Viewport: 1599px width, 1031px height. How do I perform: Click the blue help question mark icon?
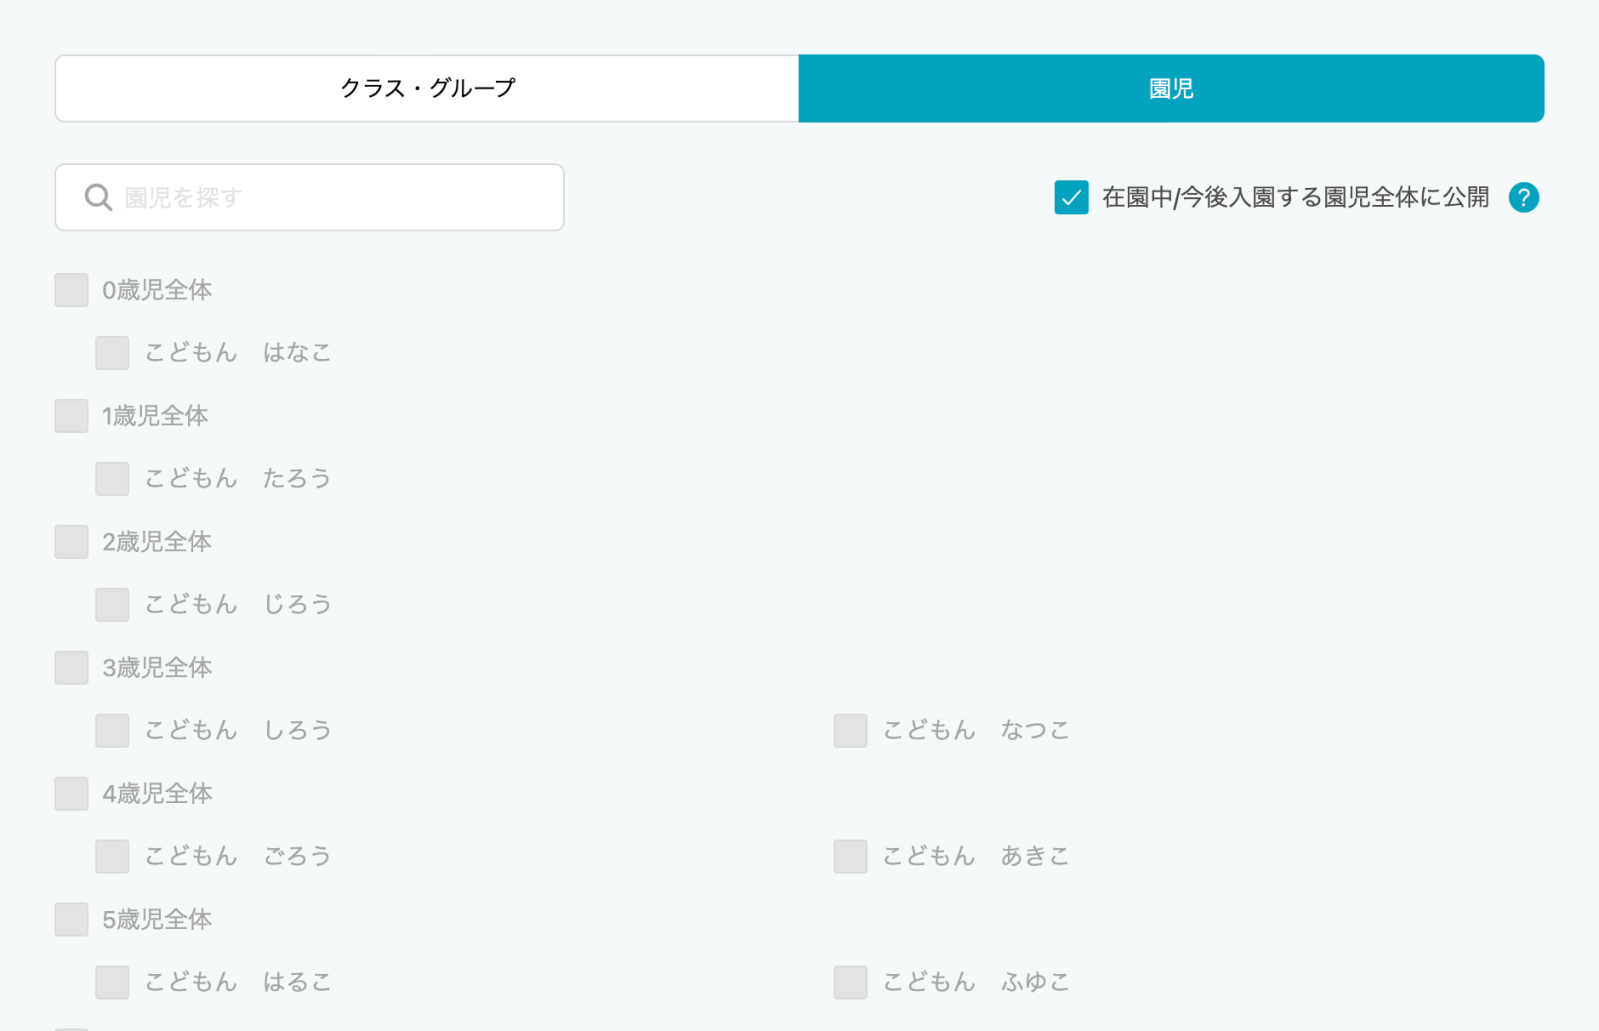pyautogui.click(x=1523, y=198)
